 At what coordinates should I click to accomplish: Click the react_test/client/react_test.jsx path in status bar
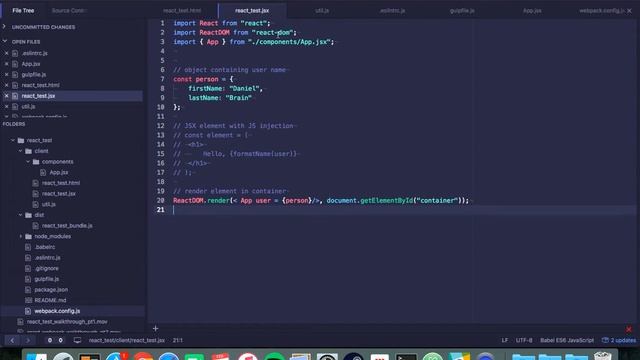coord(127,340)
